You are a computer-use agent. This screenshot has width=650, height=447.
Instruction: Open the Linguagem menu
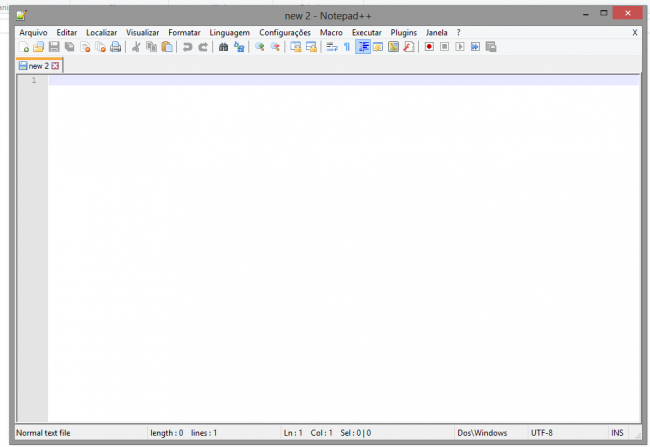click(x=230, y=32)
